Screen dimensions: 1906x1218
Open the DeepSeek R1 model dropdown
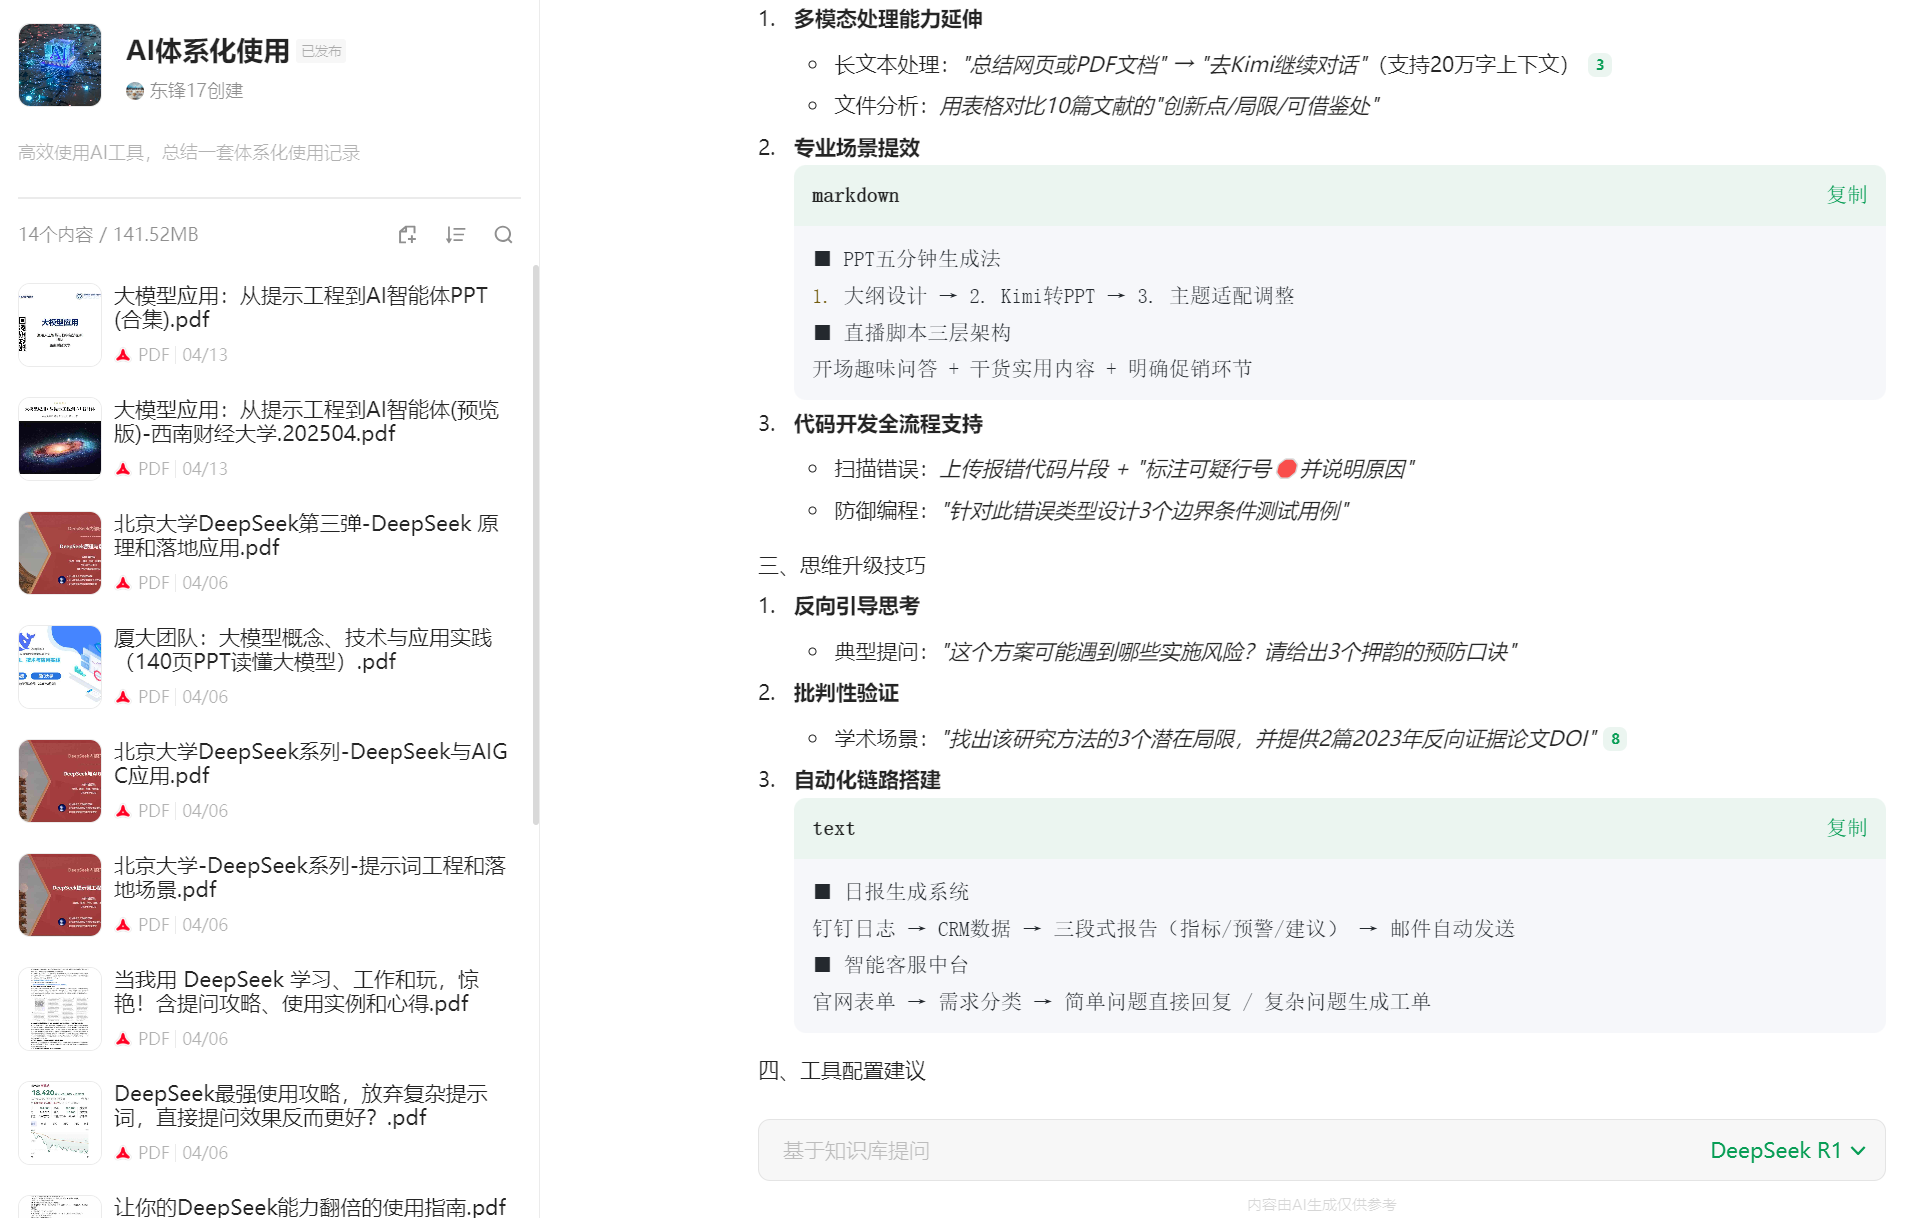point(1787,1150)
